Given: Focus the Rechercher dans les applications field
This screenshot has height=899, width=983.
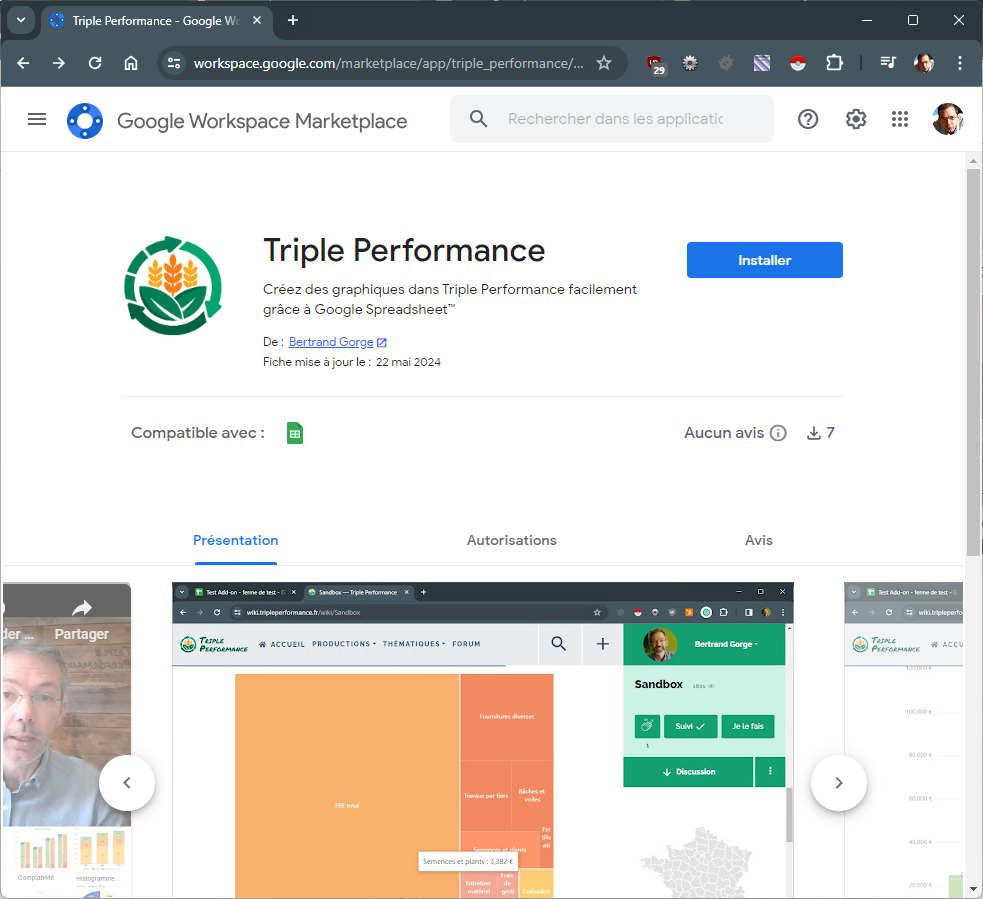Looking at the screenshot, I should [x=615, y=119].
